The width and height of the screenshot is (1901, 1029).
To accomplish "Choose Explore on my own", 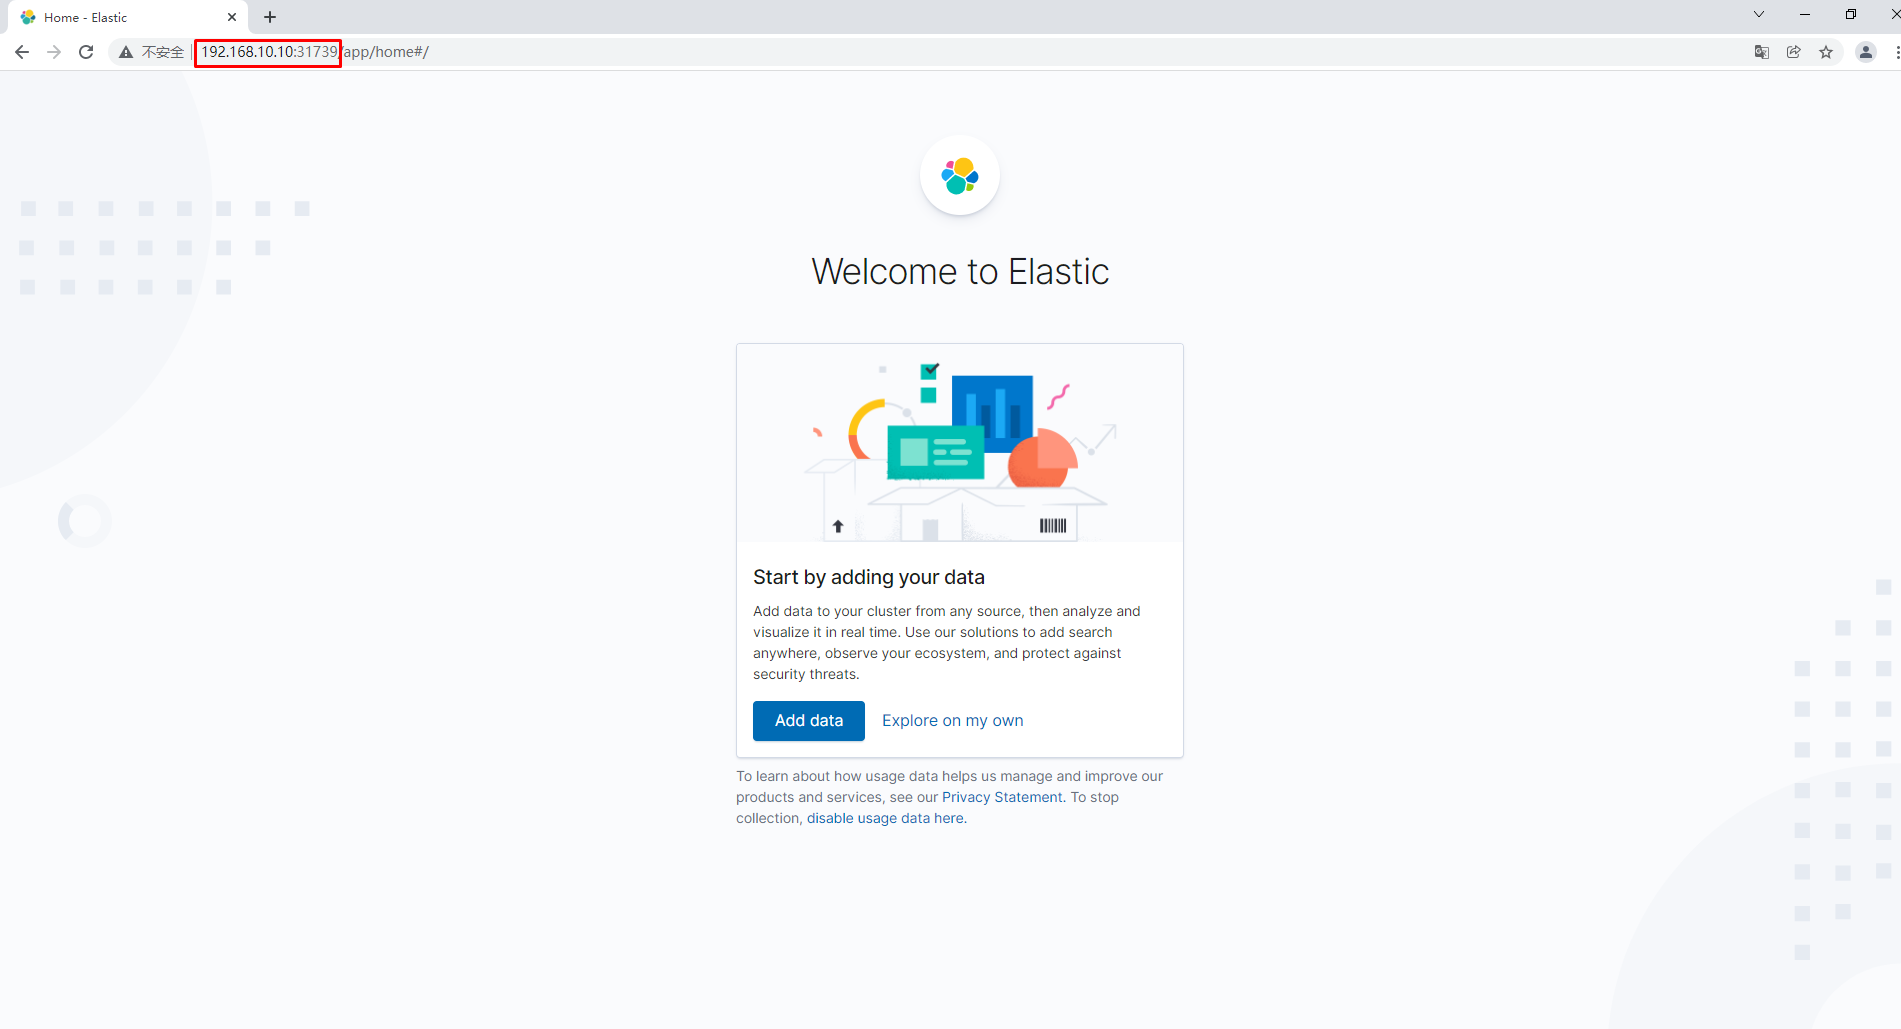I will pos(952,720).
